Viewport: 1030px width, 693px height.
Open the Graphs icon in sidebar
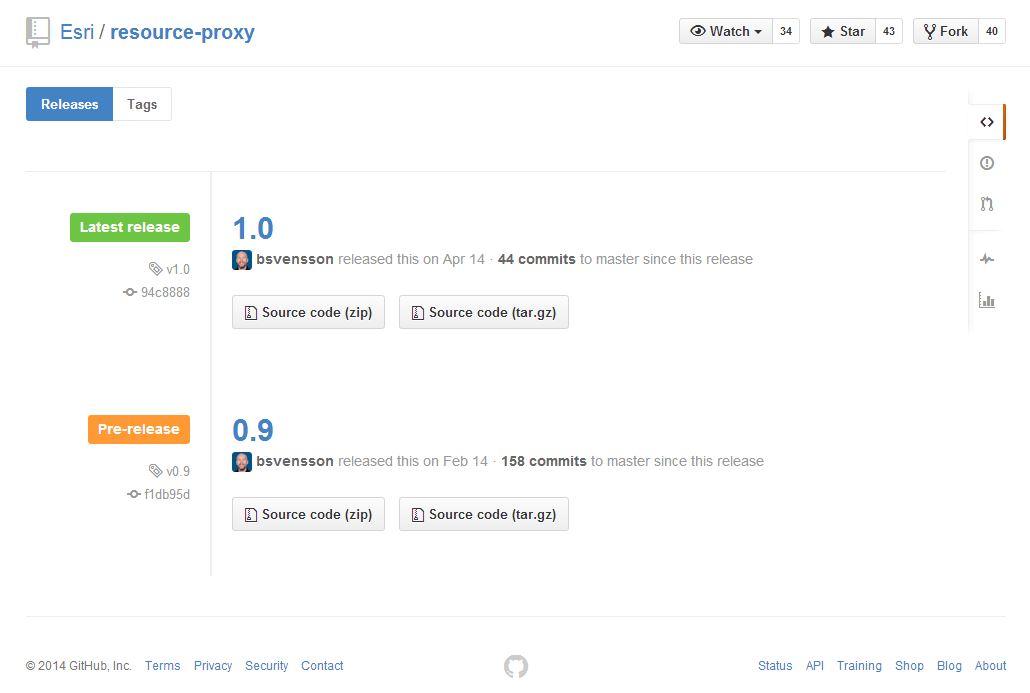(x=987, y=300)
